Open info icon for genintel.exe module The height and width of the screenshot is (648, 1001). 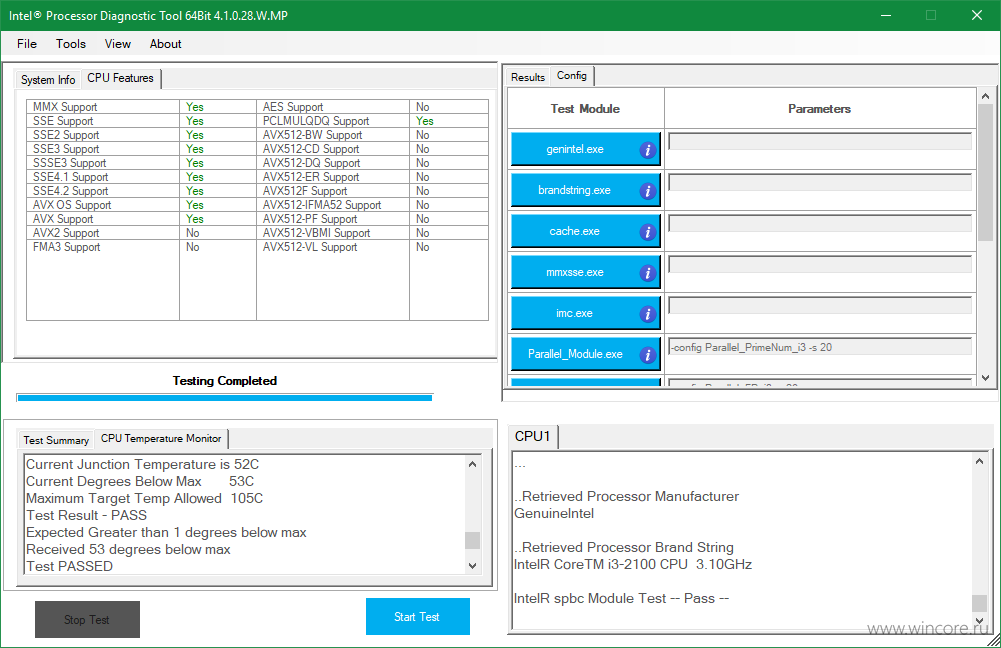click(x=647, y=150)
